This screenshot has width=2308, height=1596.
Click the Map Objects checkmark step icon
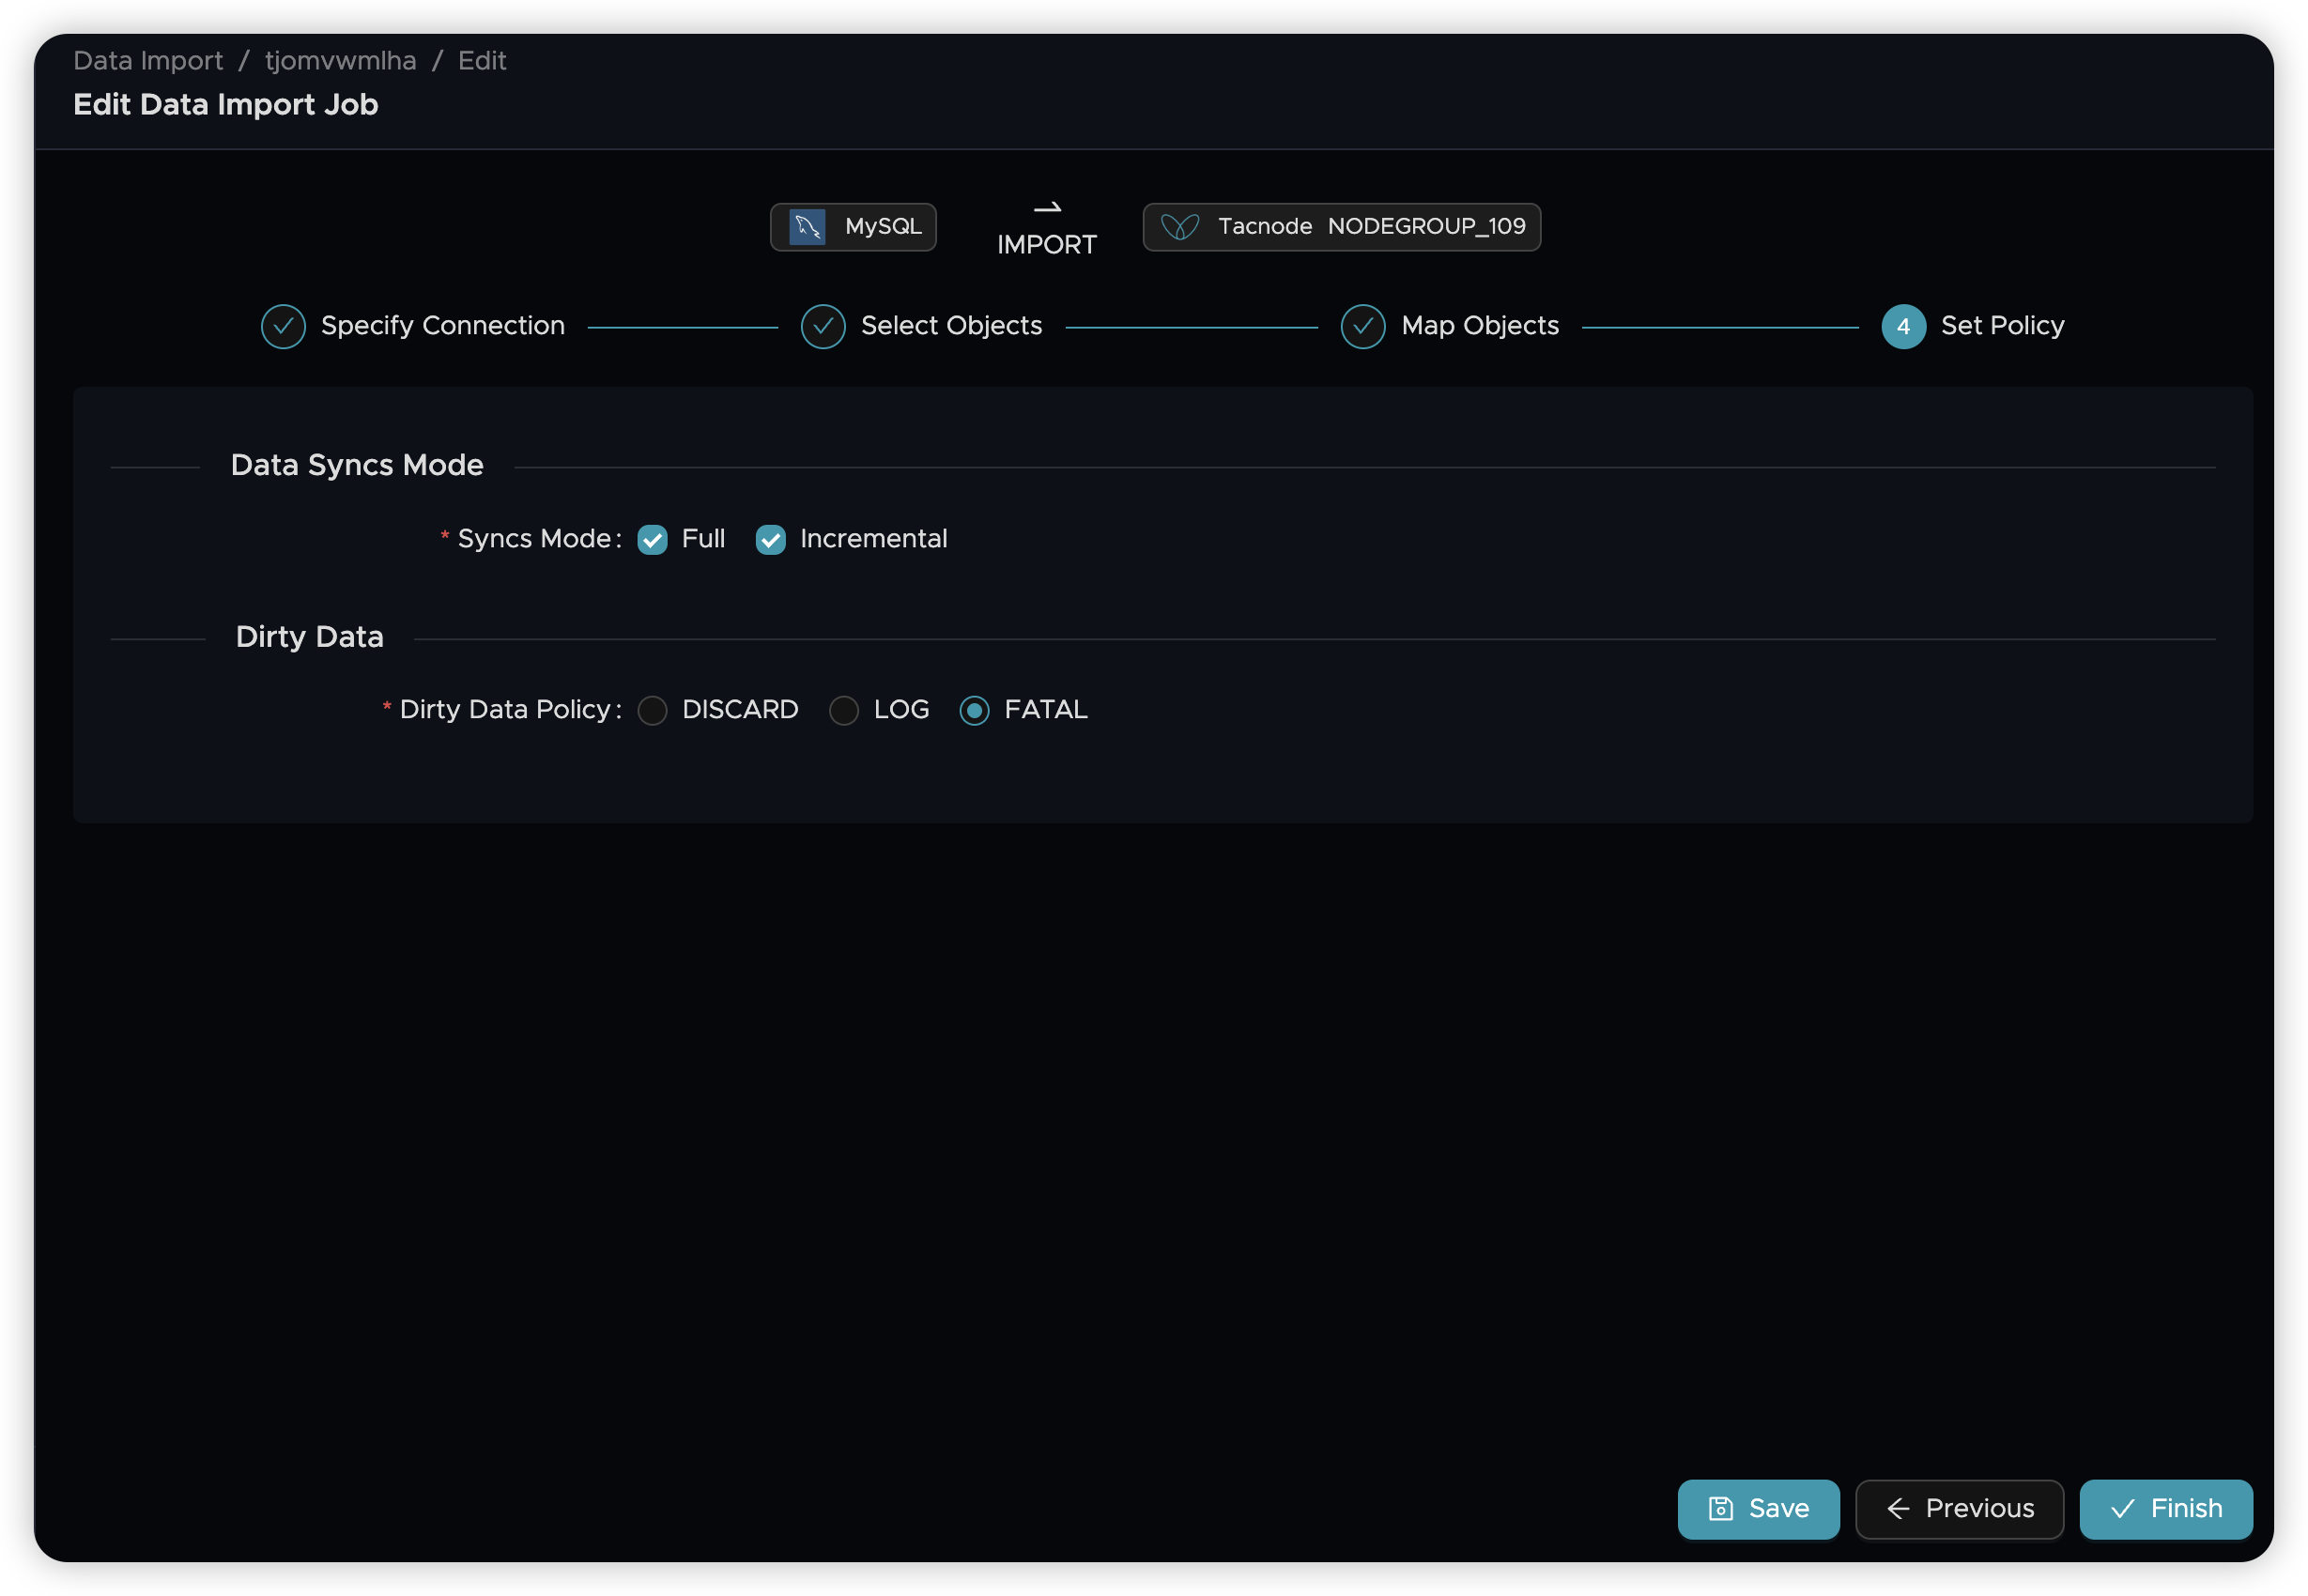point(1363,326)
